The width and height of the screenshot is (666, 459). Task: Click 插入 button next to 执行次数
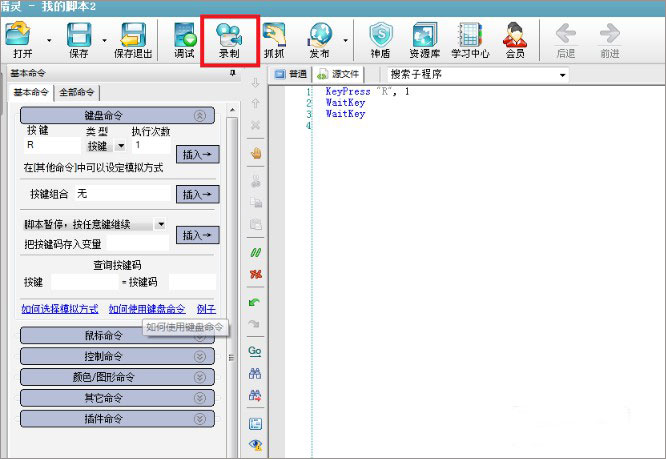coord(196,154)
